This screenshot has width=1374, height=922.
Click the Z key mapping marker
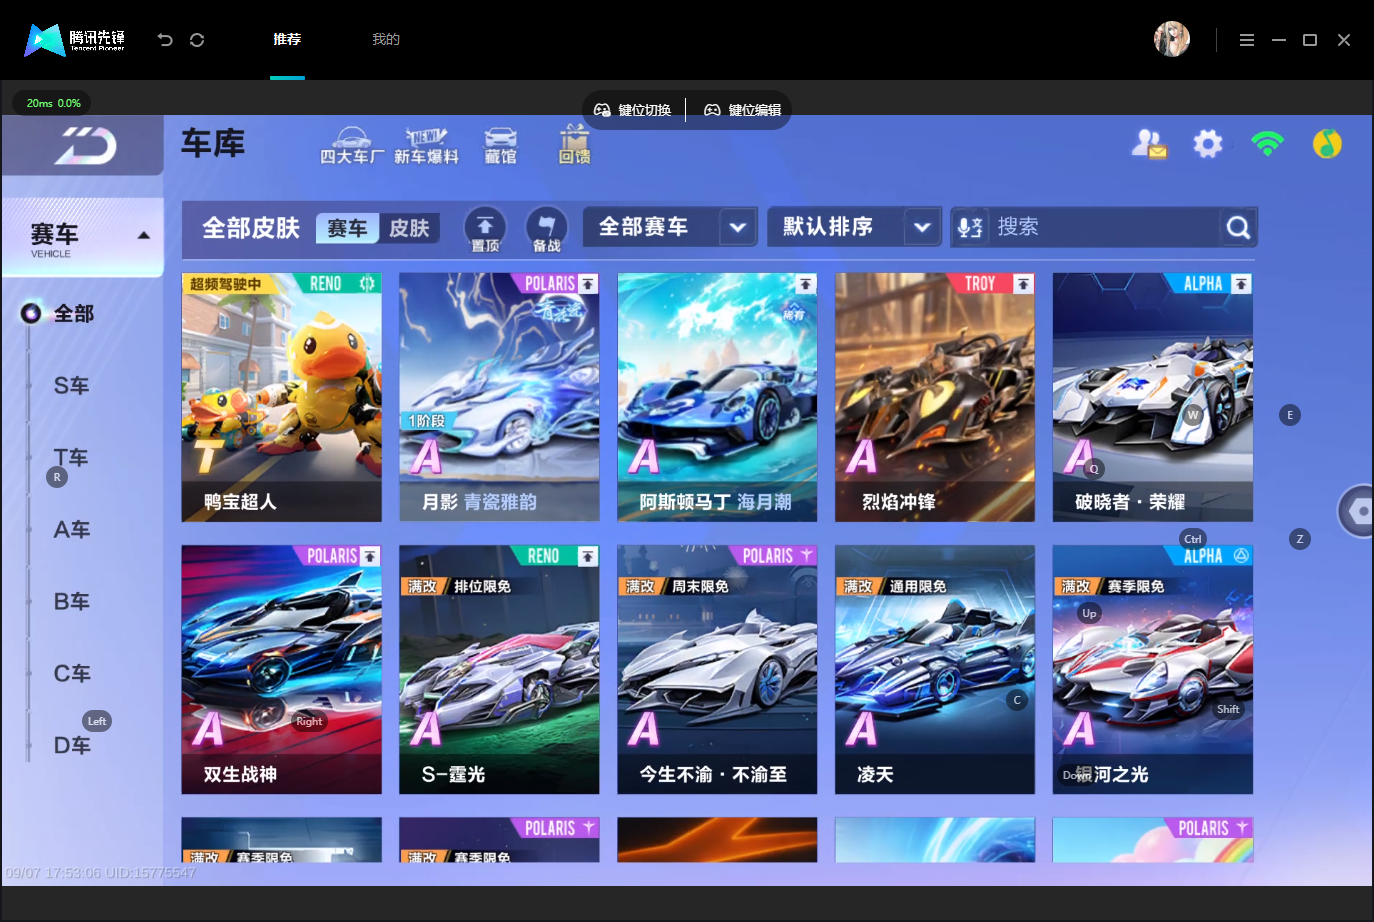click(x=1300, y=539)
